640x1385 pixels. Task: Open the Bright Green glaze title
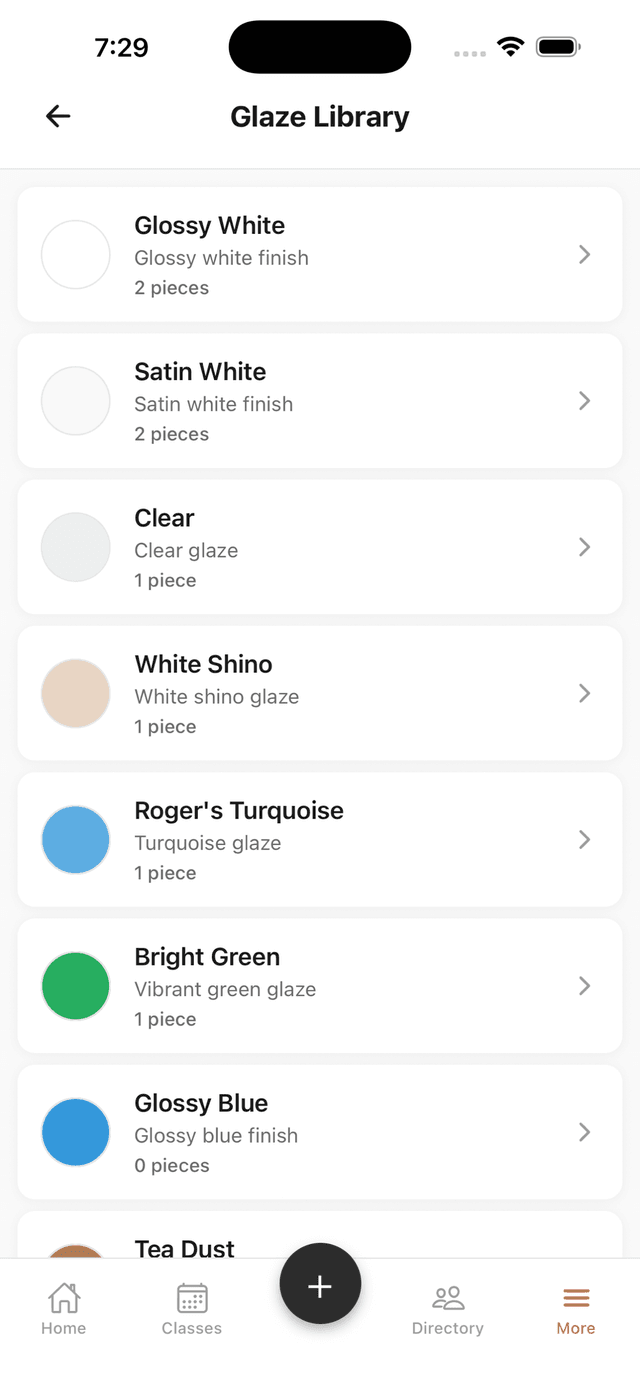point(207,957)
